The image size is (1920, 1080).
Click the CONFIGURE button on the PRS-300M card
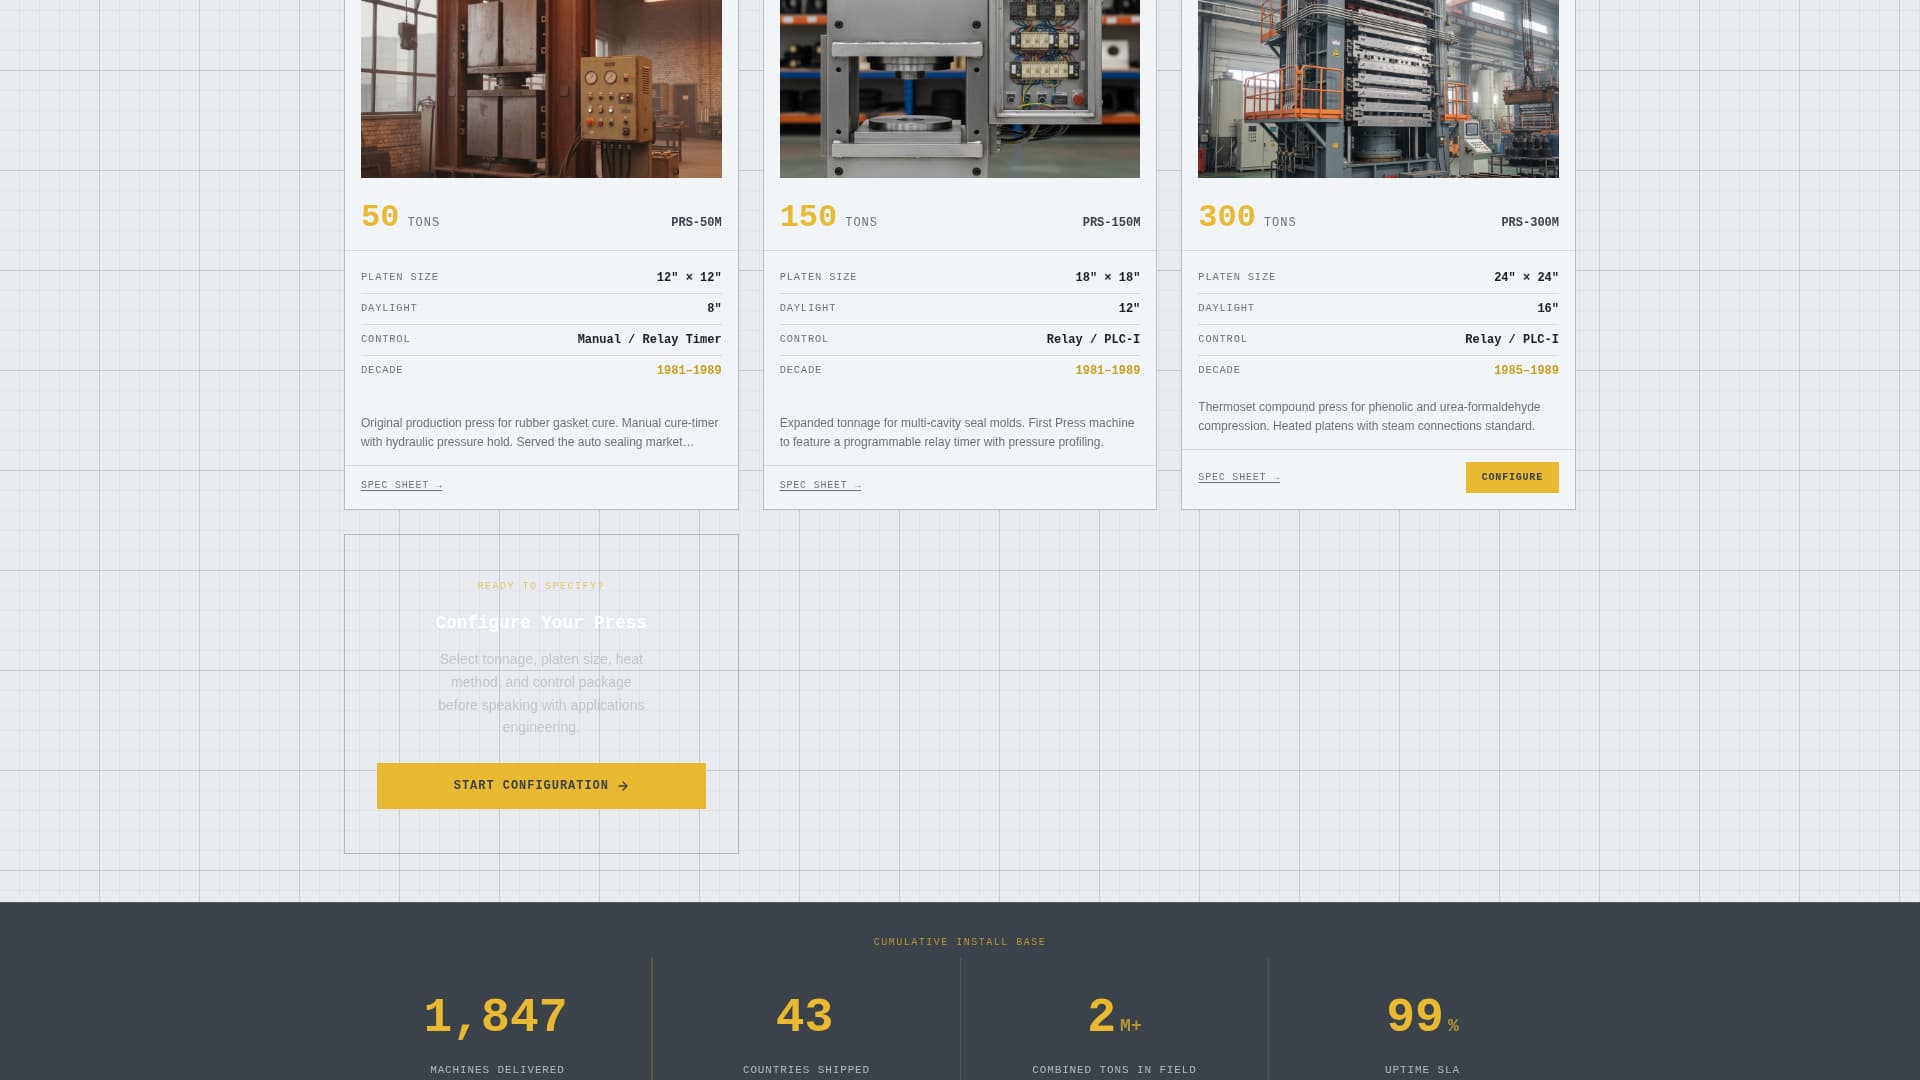click(x=1511, y=477)
